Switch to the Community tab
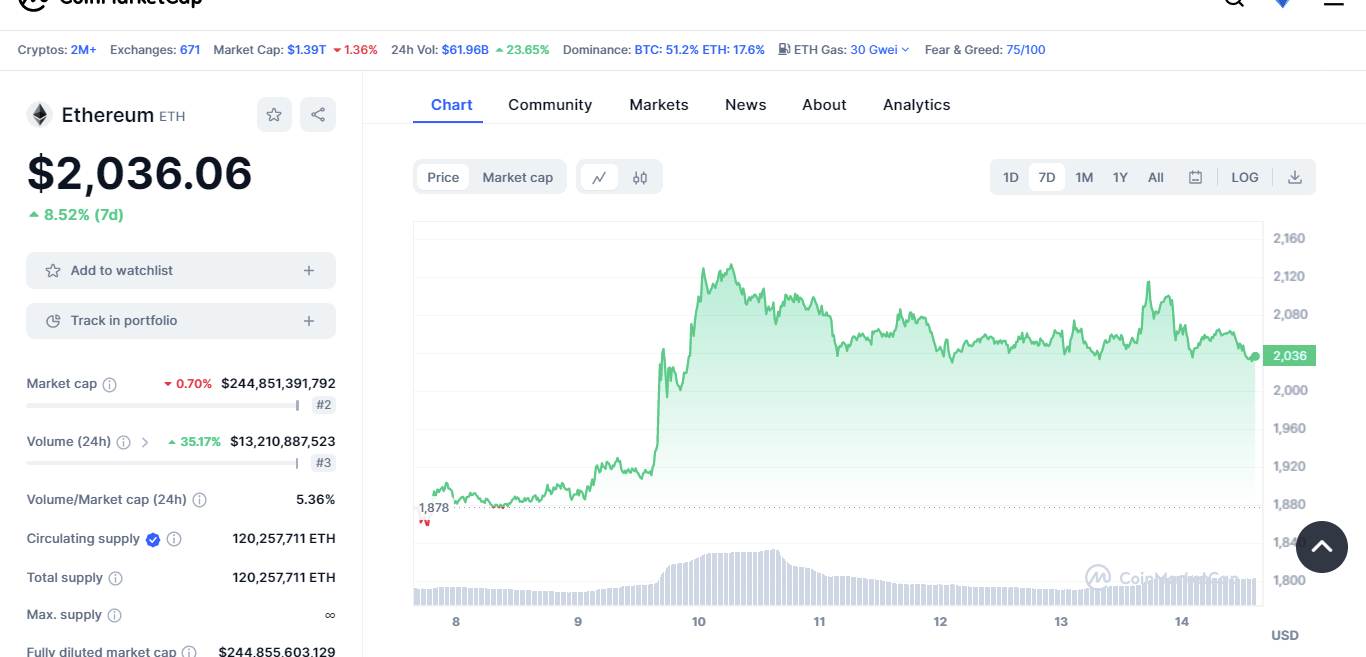This screenshot has height=657, width=1366. click(x=550, y=105)
